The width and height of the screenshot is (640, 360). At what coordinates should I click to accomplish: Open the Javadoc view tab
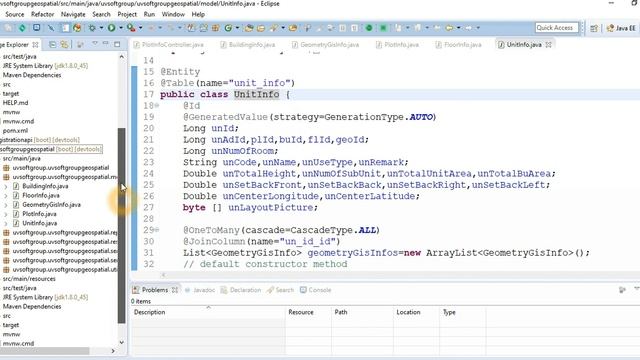pos(200,290)
